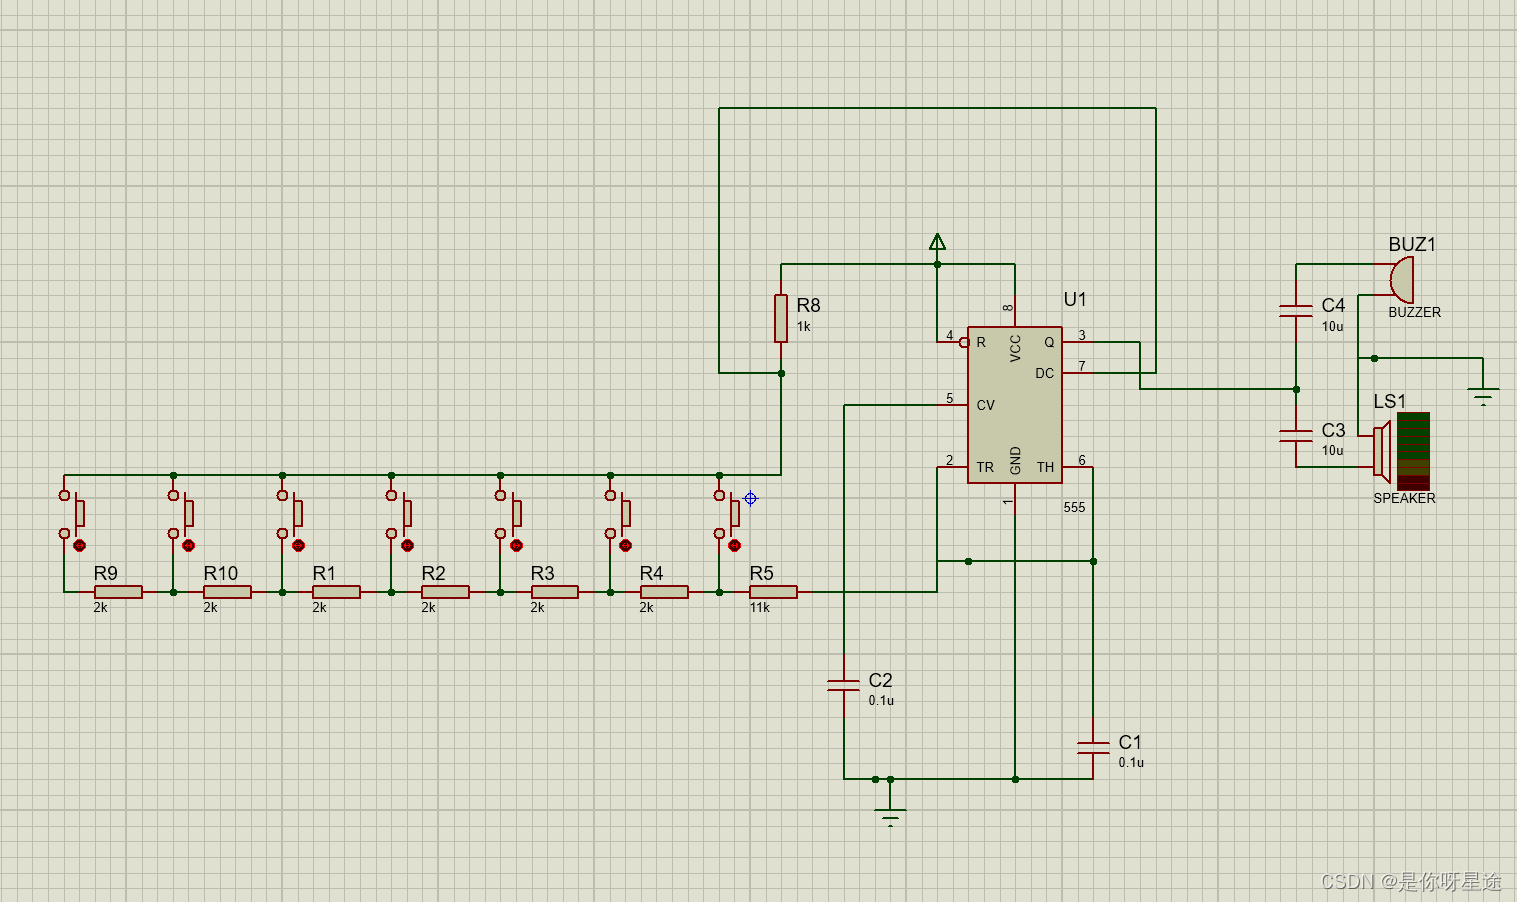Click the "10u" value under C4

[x=1333, y=327]
